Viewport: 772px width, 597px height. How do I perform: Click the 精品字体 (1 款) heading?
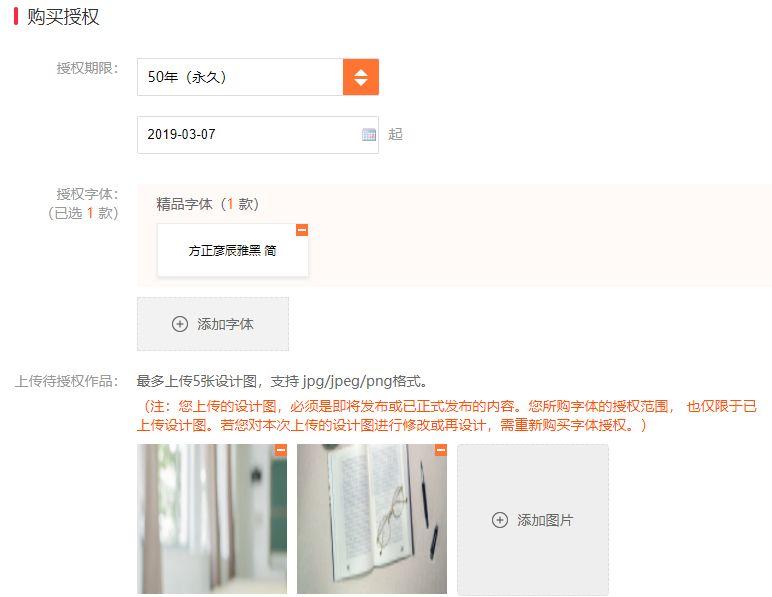tap(207, 204)
